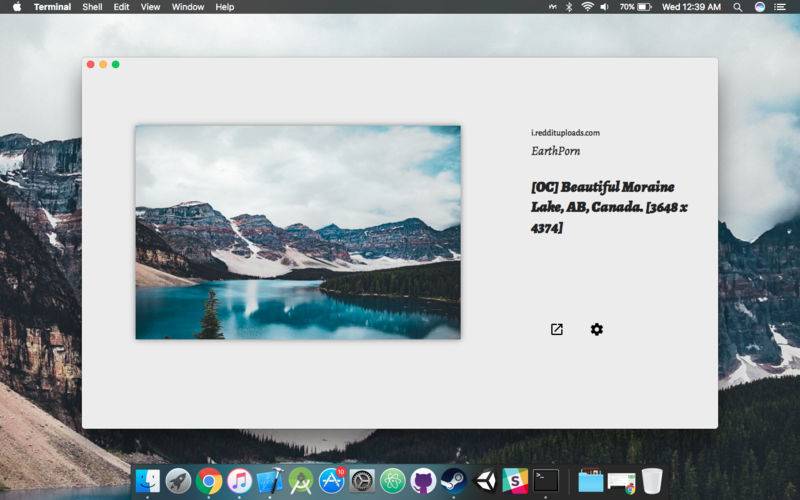The height and width of the screenshot is (500, 800).
Task: Open the View menu in menu bar
Action: click(x=150, y=7)
